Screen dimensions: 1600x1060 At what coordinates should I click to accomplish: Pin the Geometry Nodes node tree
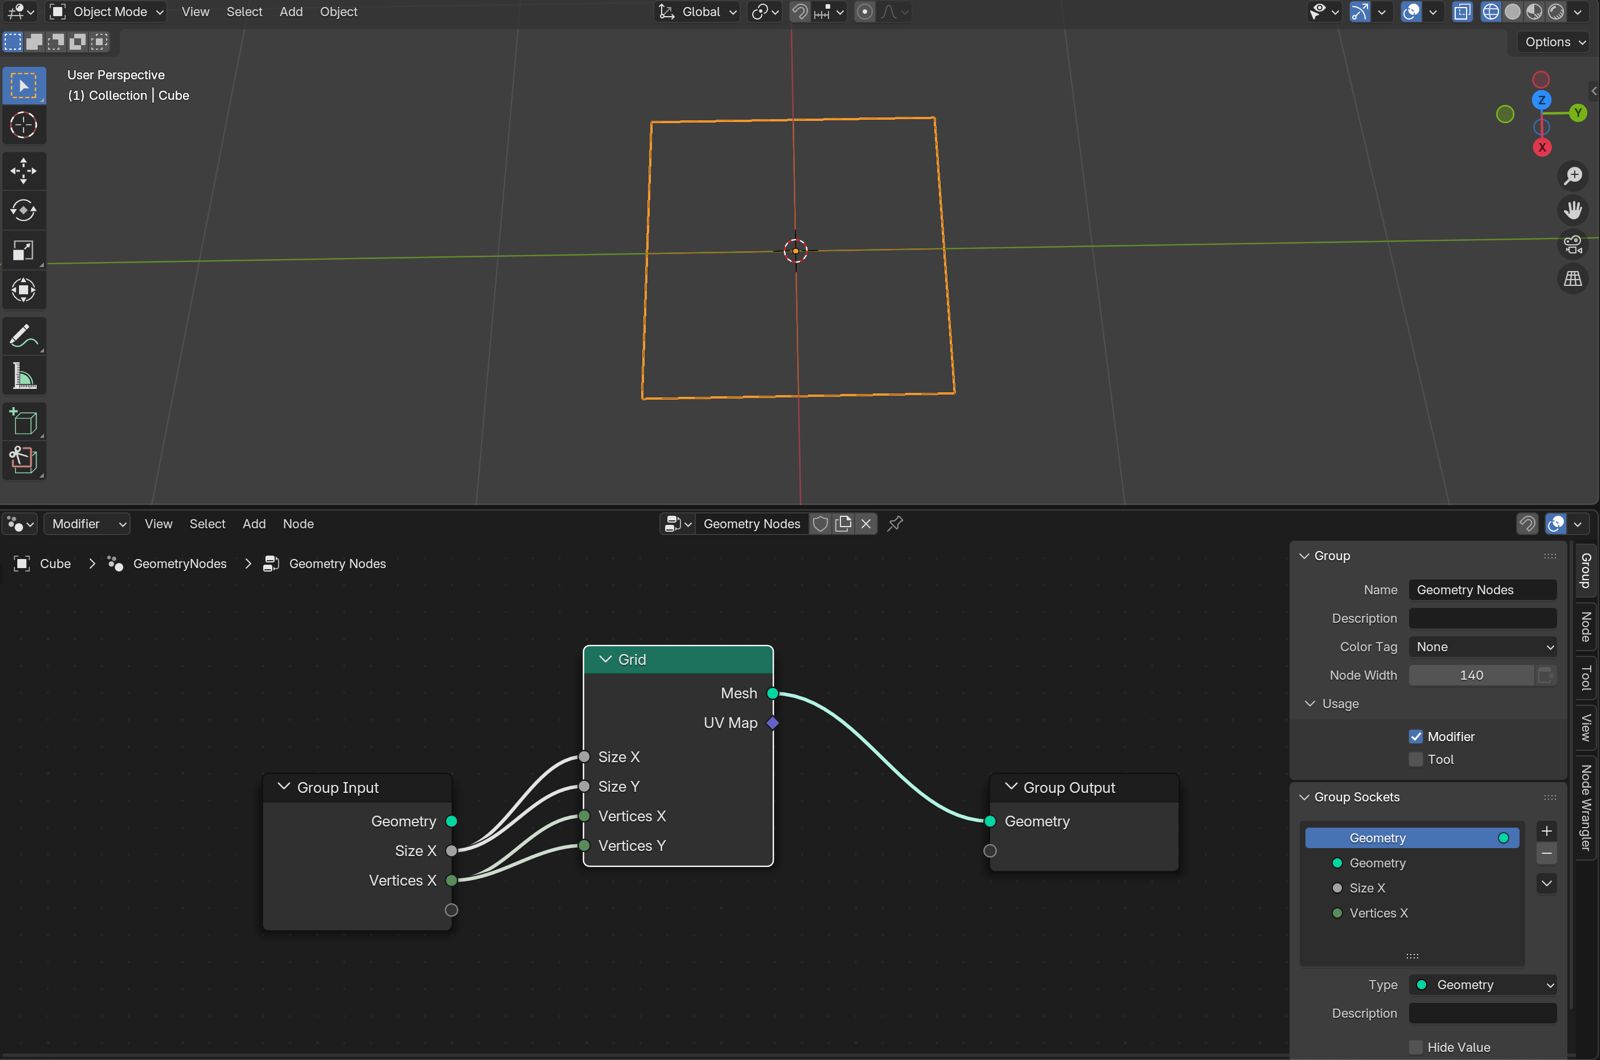pos(895,524)
